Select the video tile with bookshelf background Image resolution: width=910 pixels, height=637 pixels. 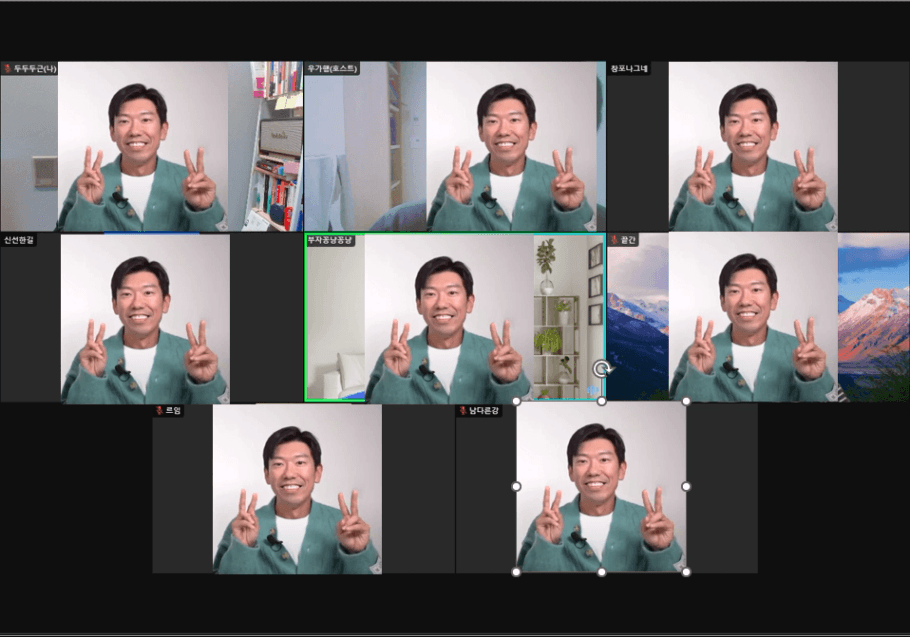[151, 147]
